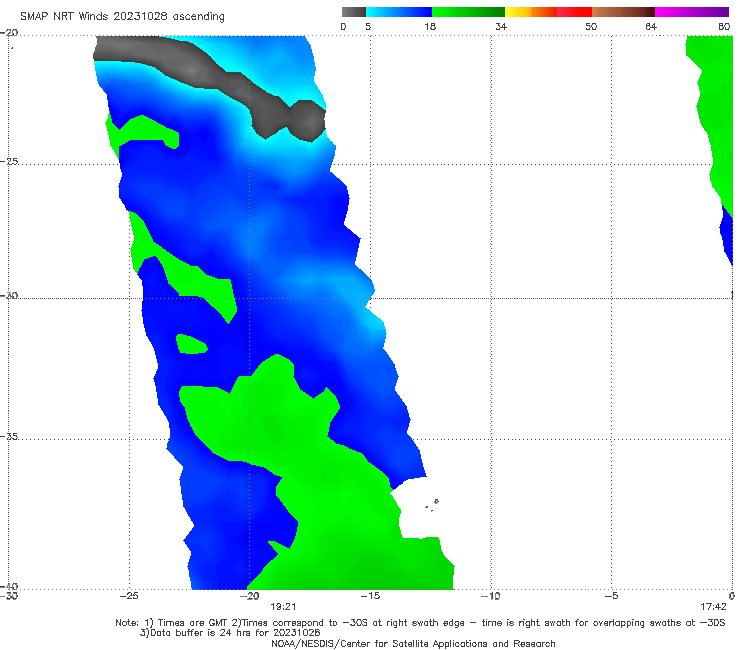Select the yellow portion of the wind color bar
Viewport: 740px width, 650px height.
[518, 12]
